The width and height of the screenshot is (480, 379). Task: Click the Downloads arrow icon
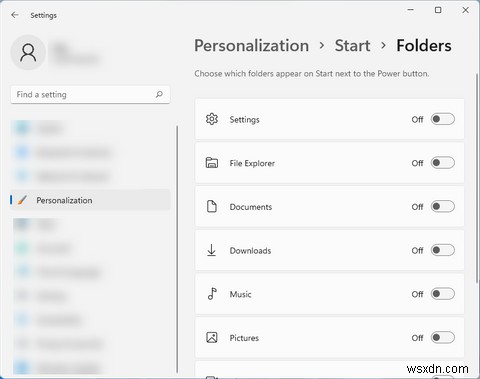[x=212, y=250]
